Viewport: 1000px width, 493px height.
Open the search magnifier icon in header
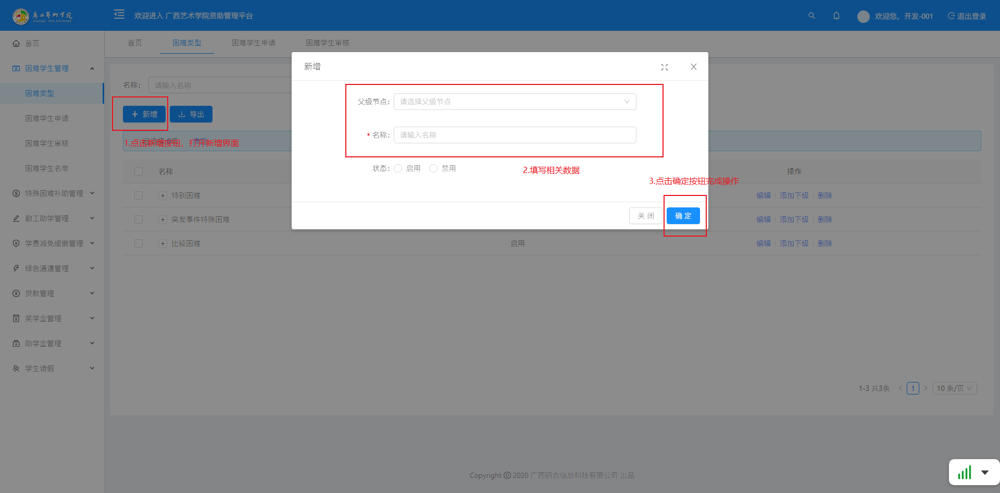click(x=811, y=16)
